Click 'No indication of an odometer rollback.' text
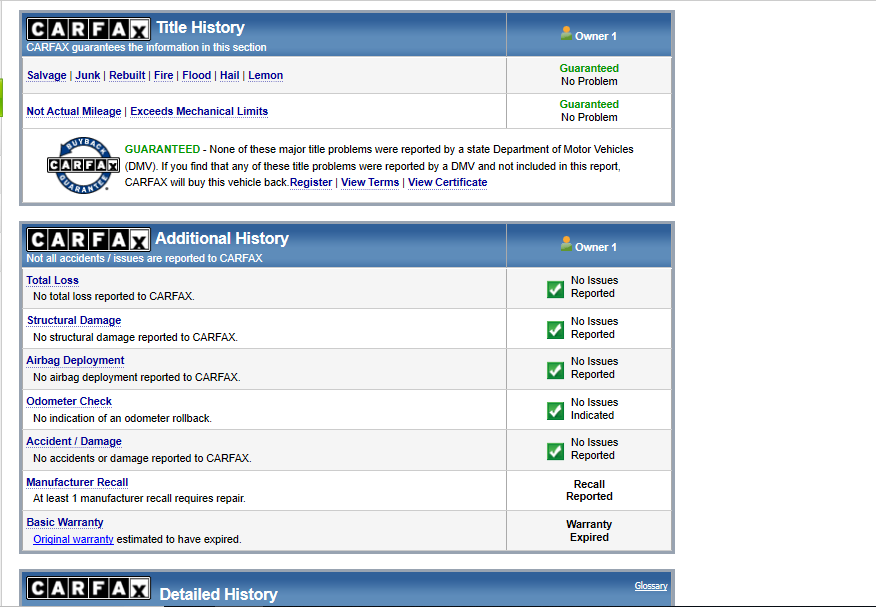 point(122,418)
